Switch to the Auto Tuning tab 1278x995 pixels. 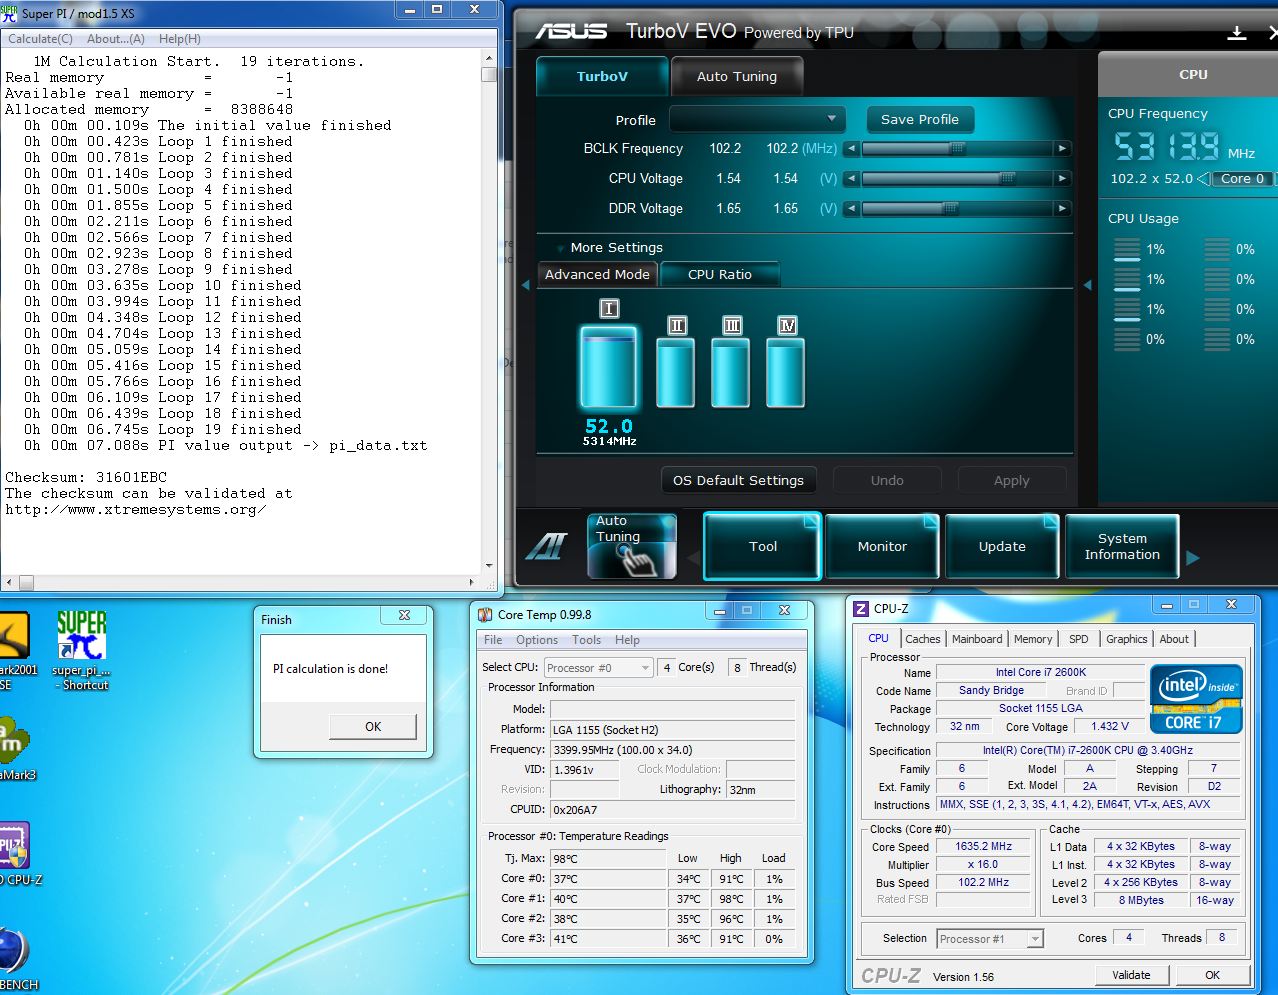pyautogui.click(x=736, y=76)
